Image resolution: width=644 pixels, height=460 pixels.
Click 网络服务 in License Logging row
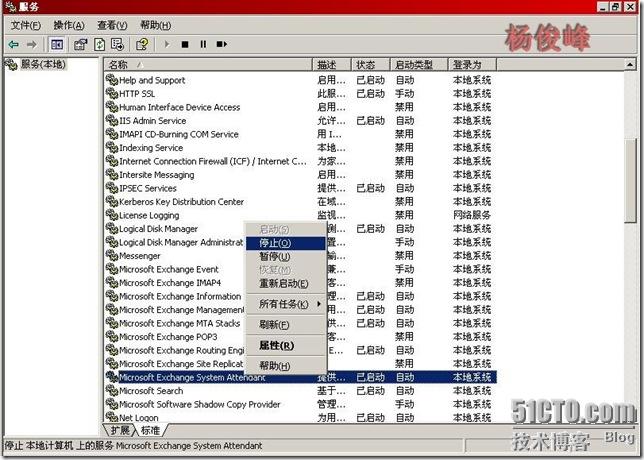pyautogui.click(x=472, y=215)
